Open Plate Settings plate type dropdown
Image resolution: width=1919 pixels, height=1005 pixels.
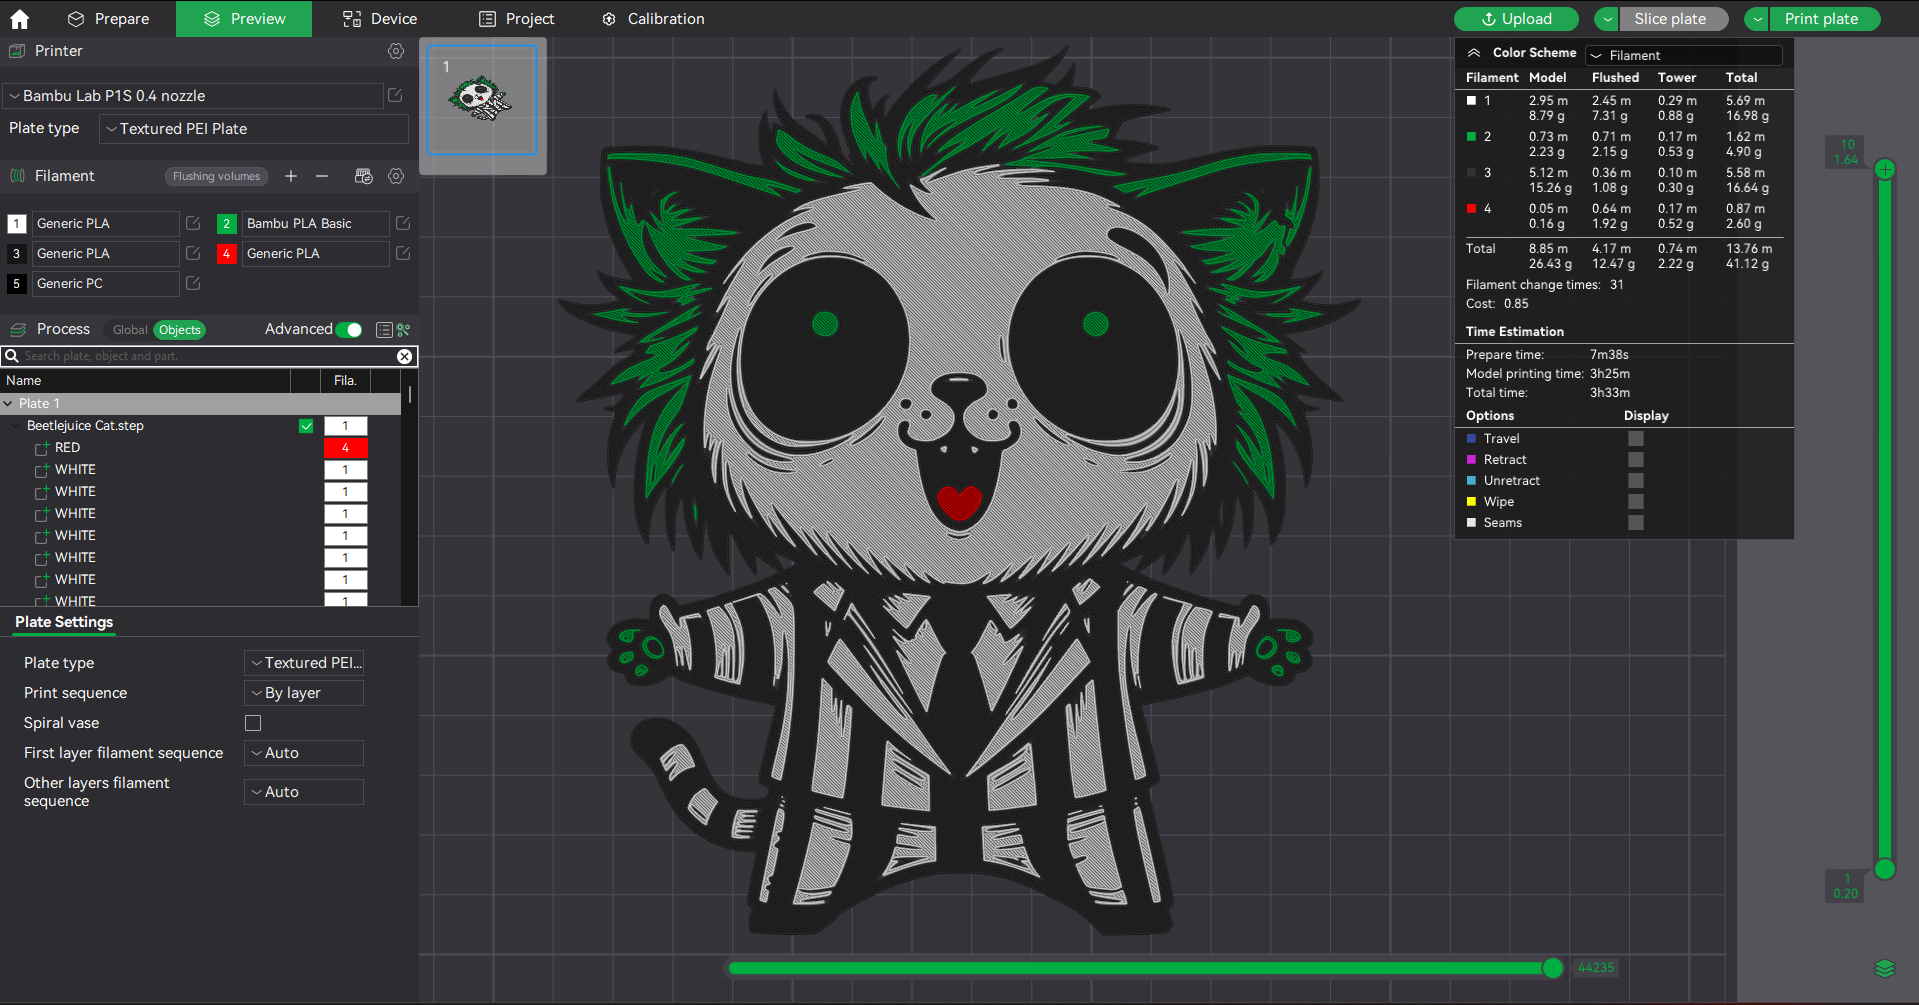click(x=304, y=663)
